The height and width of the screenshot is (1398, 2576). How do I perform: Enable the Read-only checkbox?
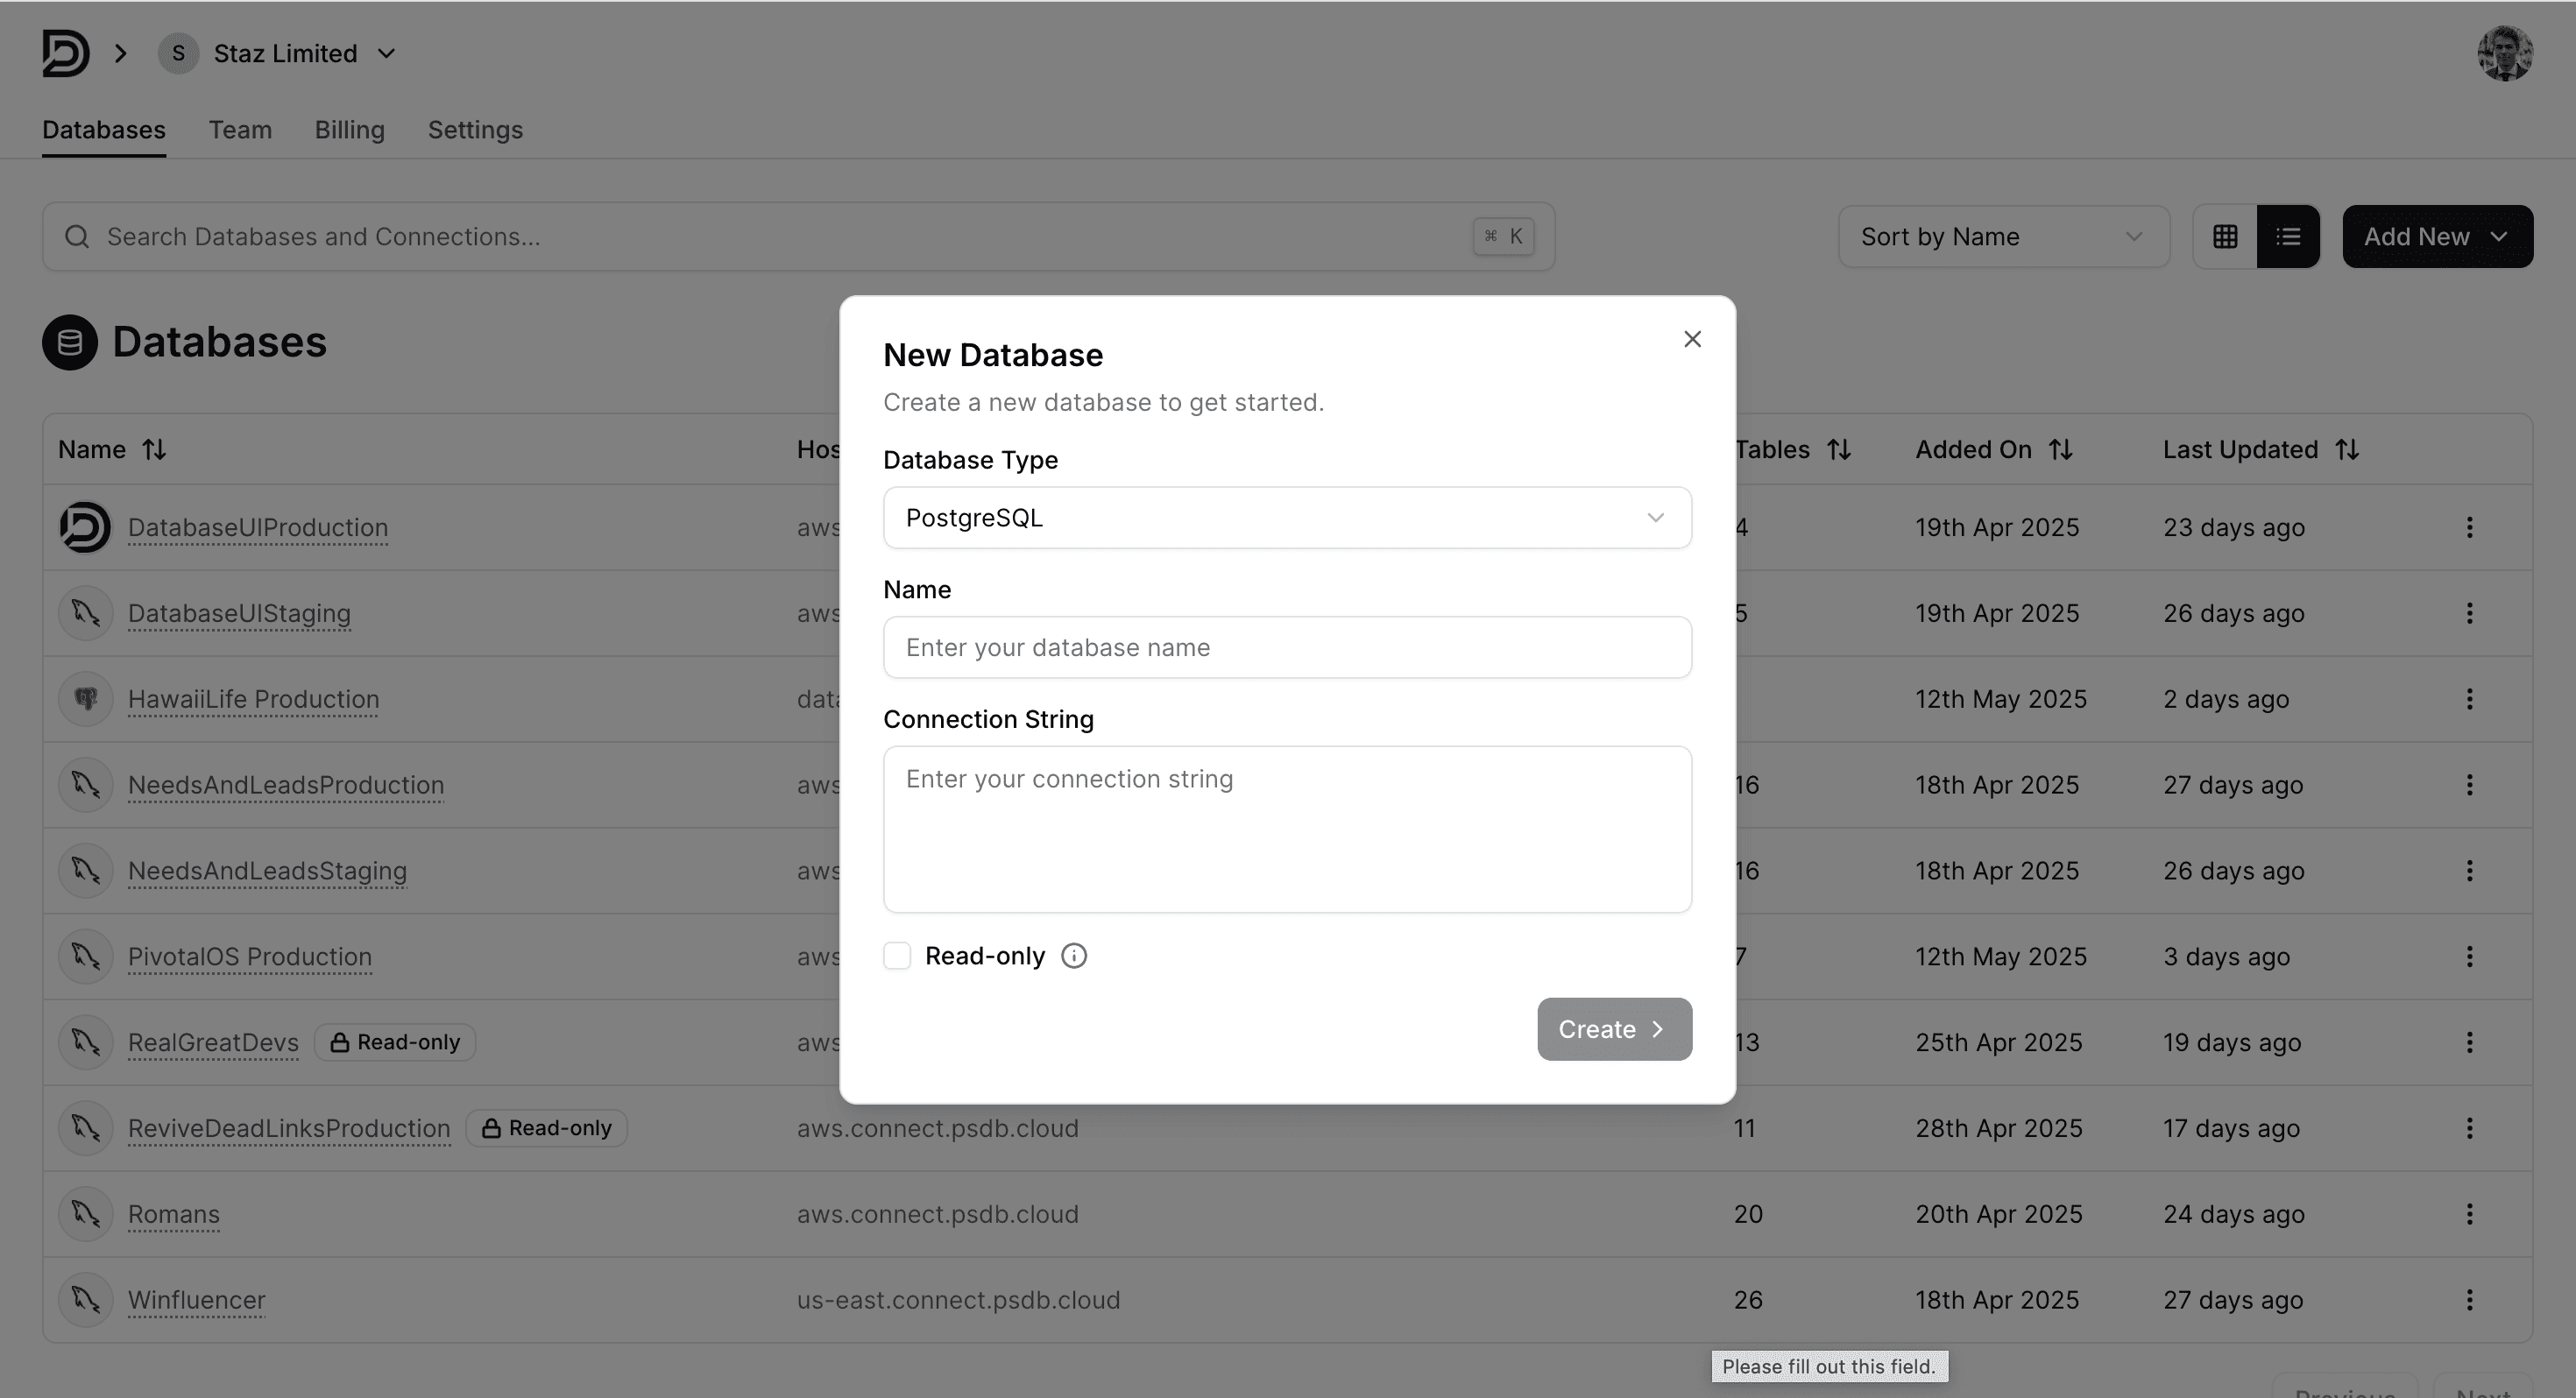pos(897,956)
